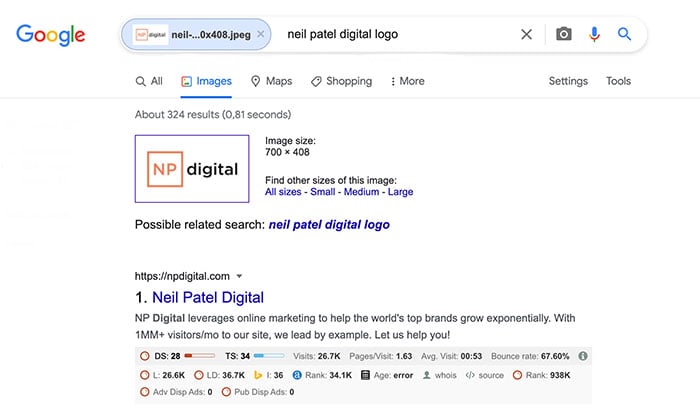
Task: Click the TS: 34 label
Action: [x=238, y=356]
